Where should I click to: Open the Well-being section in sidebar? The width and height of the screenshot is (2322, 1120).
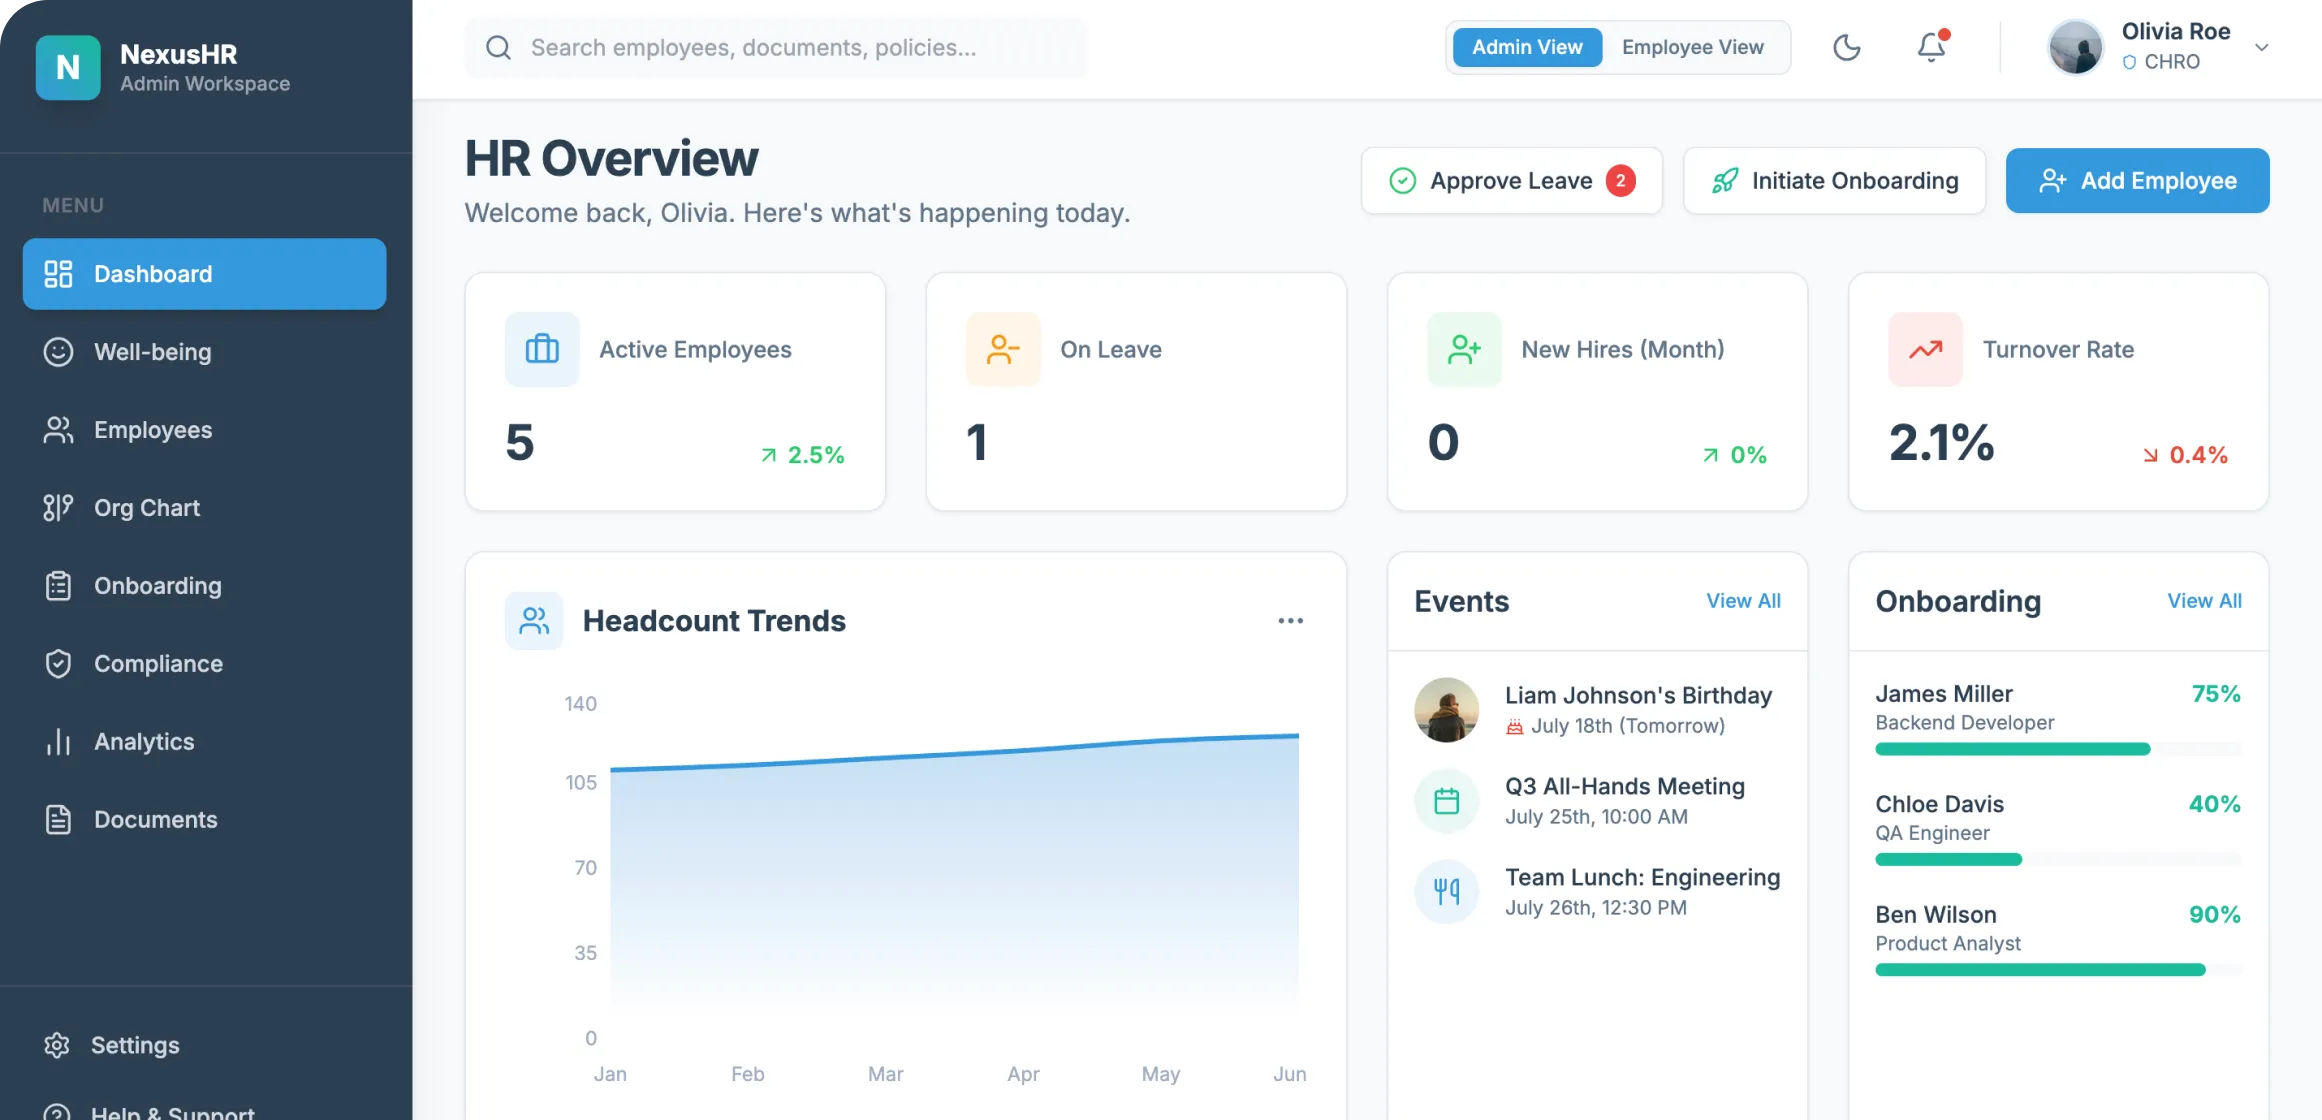pyautogui.click(x=152, y=352)
